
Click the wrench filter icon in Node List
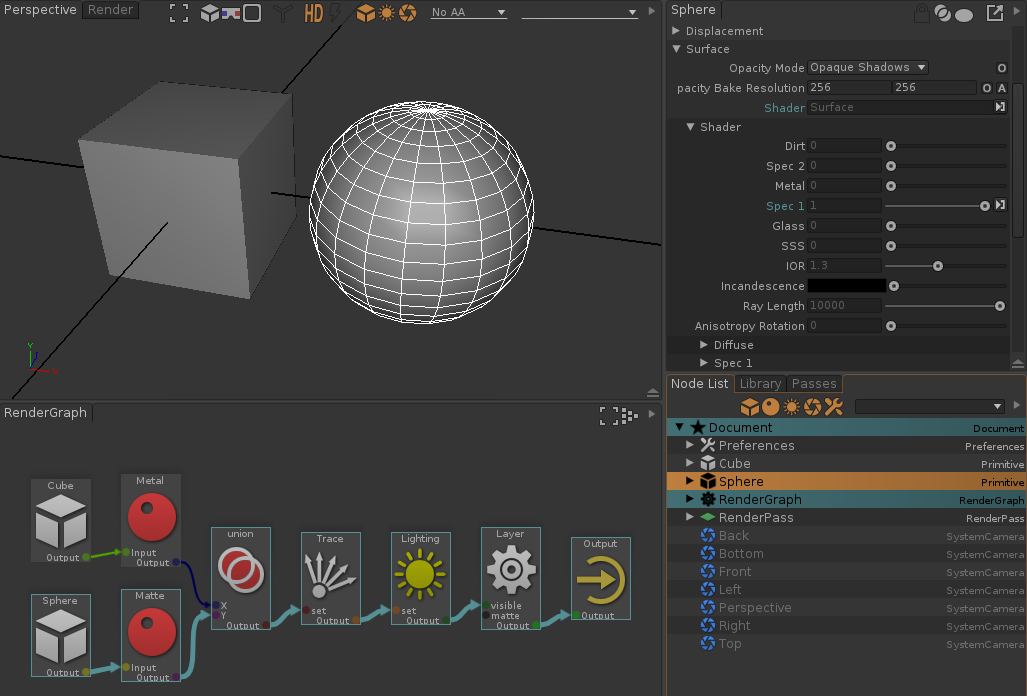[833, 406]
